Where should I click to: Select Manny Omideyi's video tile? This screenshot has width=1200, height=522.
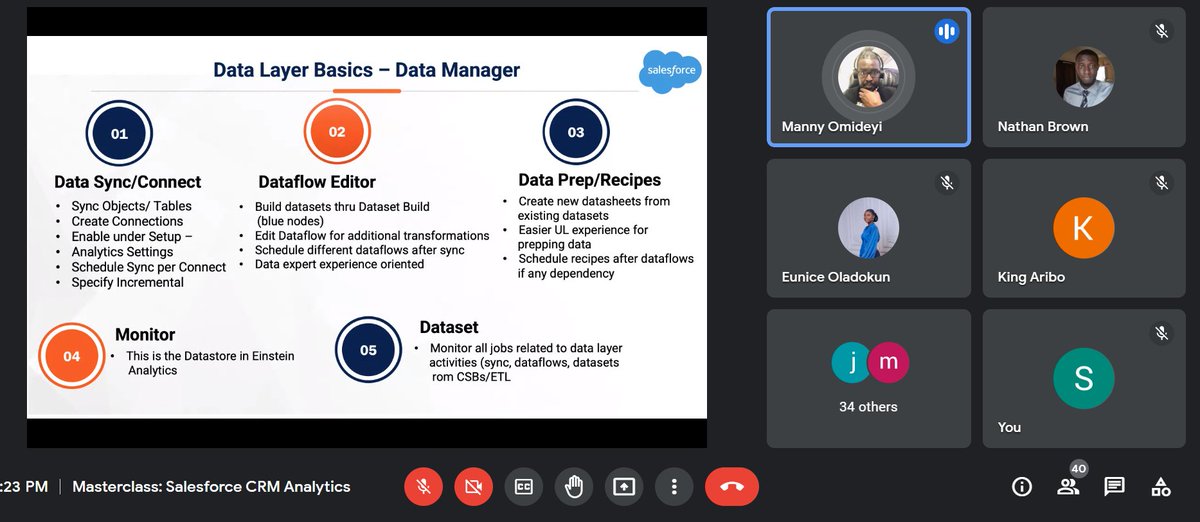pyautogui.click(x=868, y=77)
